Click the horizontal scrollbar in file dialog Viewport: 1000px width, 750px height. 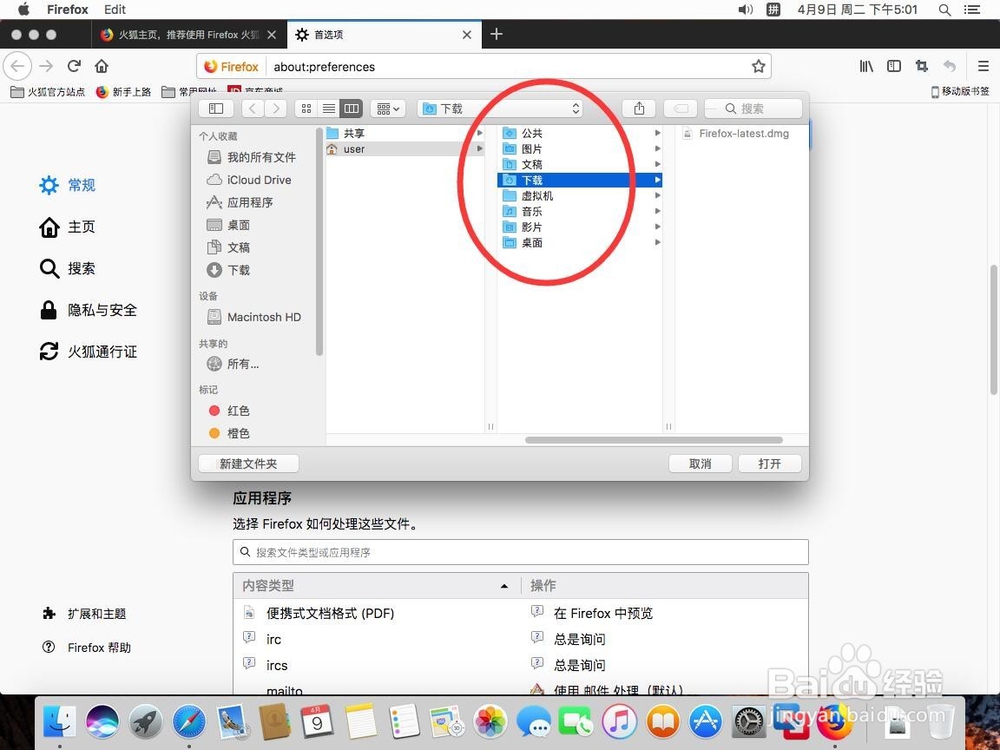click(654, 440)
